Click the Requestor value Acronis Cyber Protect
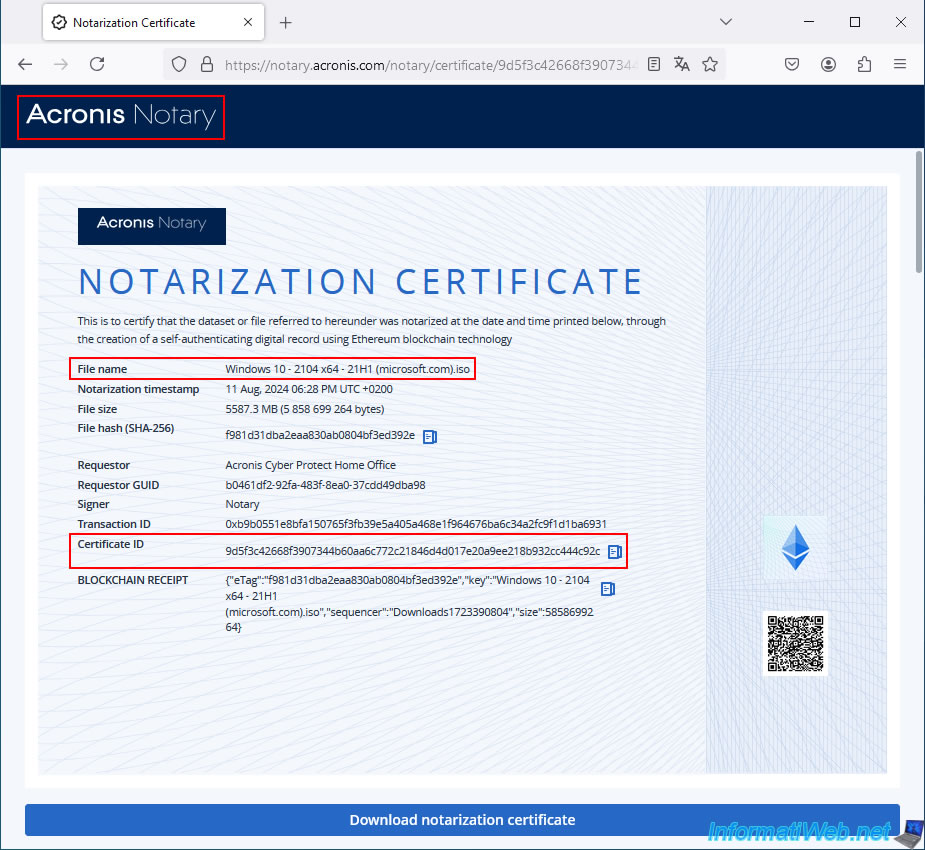The height and width of the screenshot is (850, 925). (x=310, y=465)
